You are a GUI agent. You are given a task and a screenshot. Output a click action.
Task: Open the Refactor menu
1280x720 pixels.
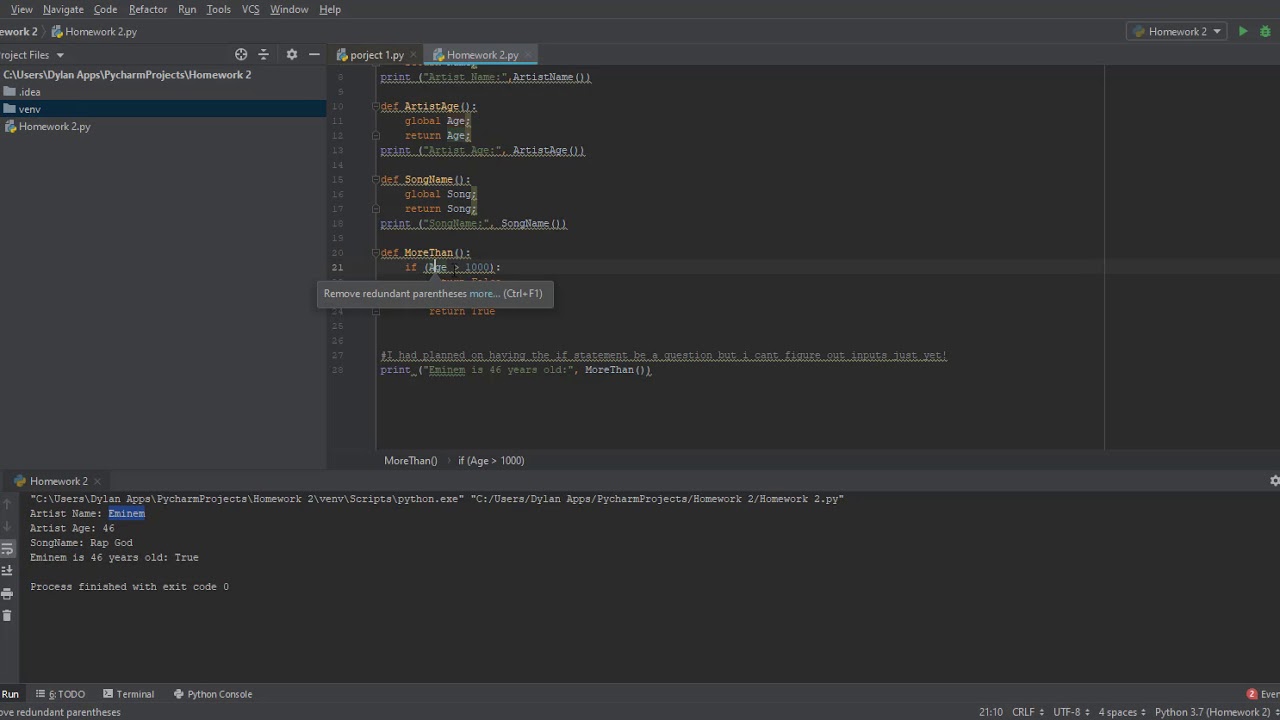148,9
